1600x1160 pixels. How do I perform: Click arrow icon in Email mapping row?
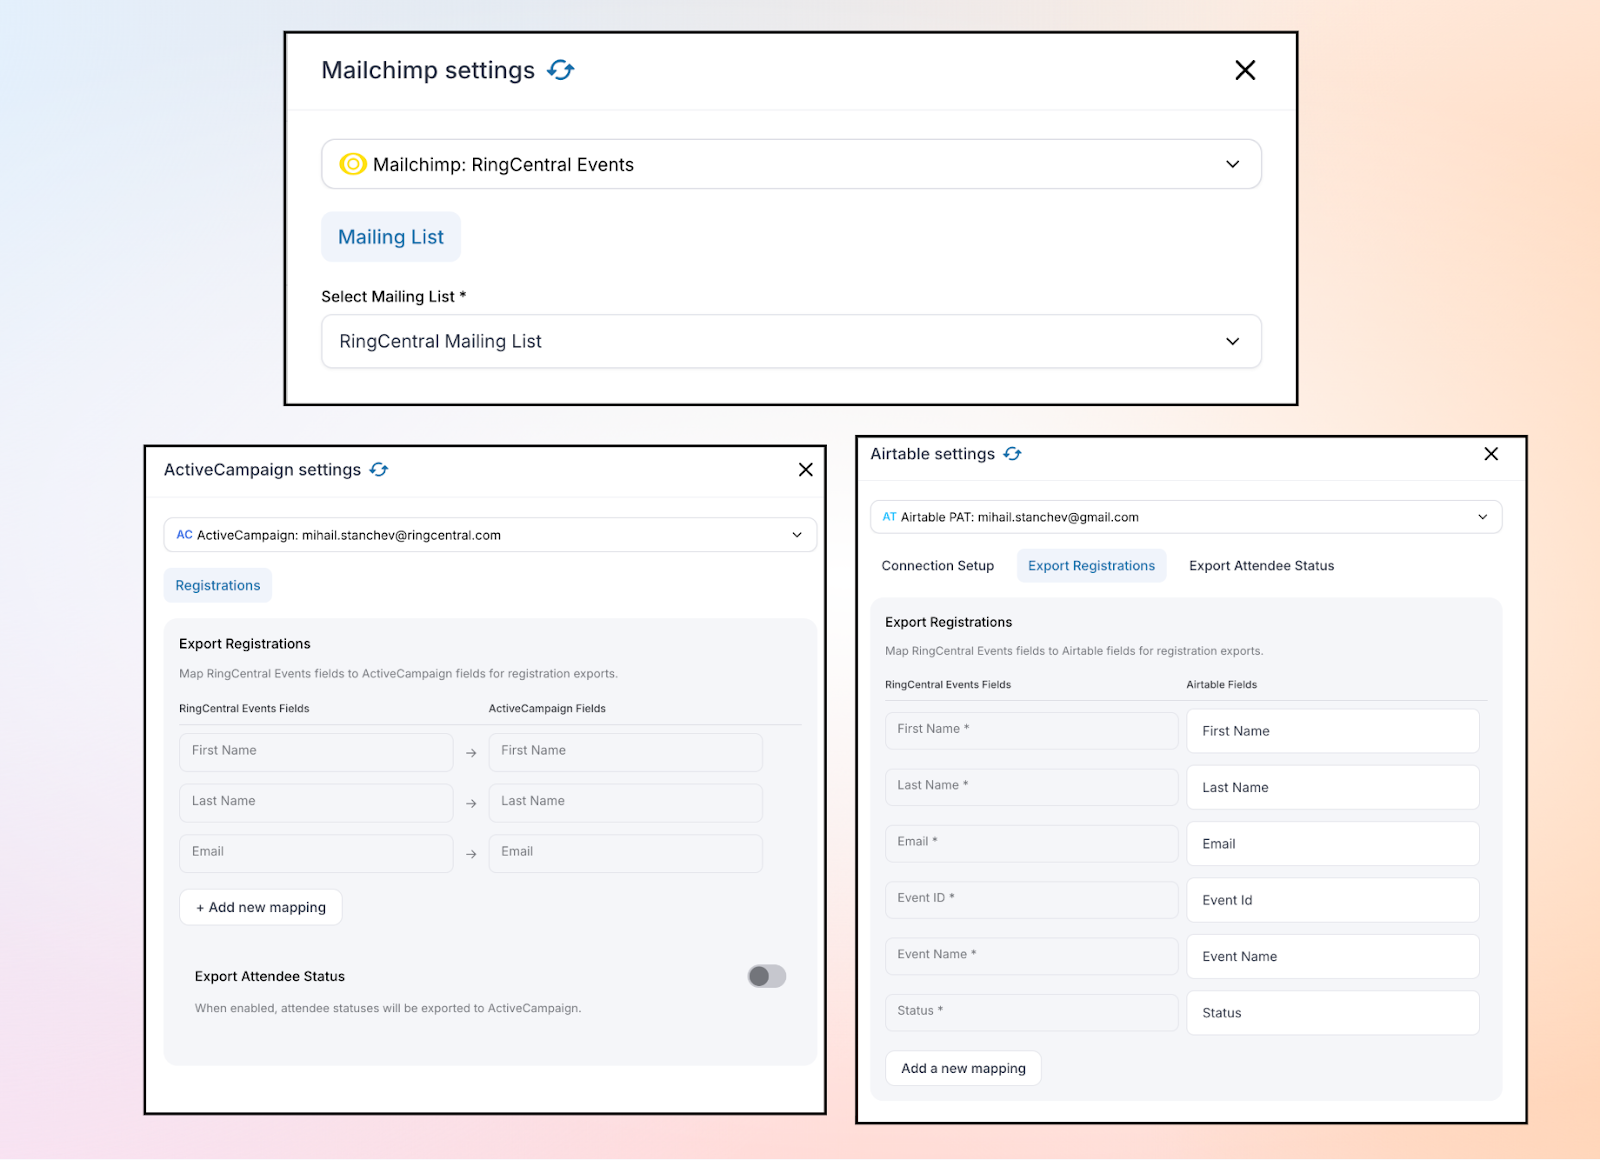(x=471, y=854)
